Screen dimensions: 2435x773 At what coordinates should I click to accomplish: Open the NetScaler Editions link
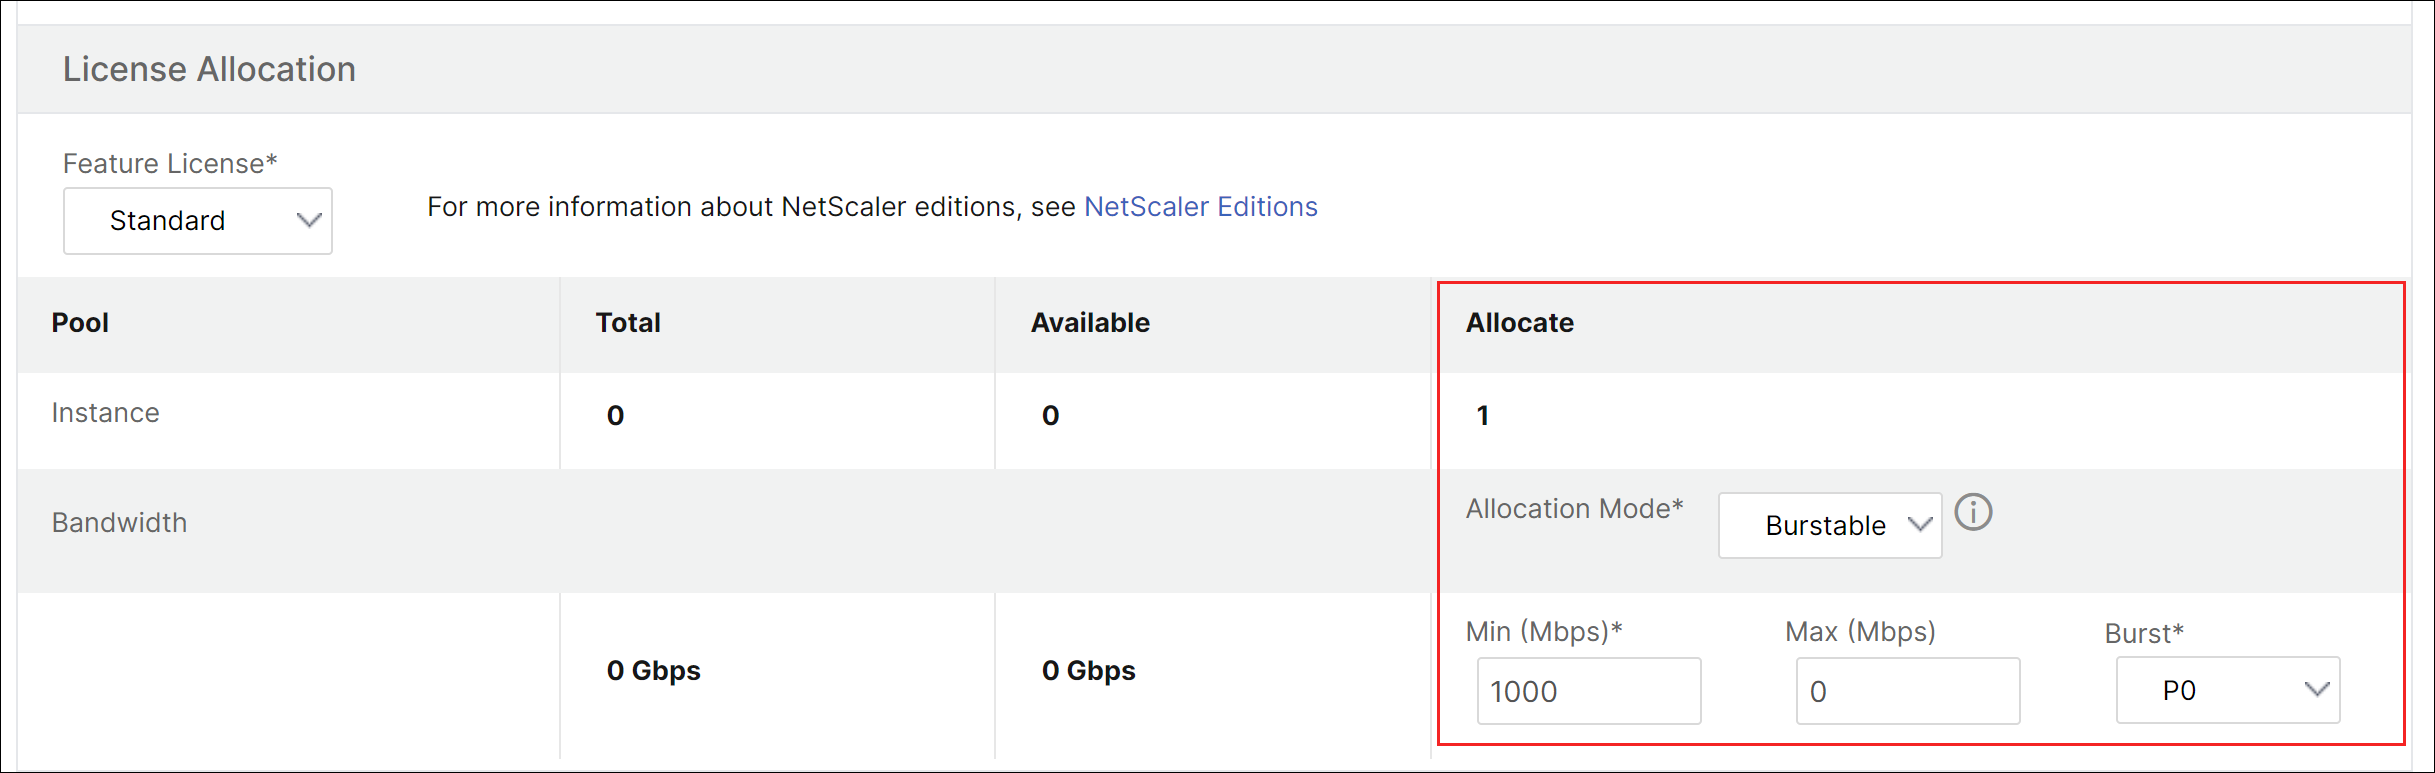pyautogui.click(x=1200, y=207)
